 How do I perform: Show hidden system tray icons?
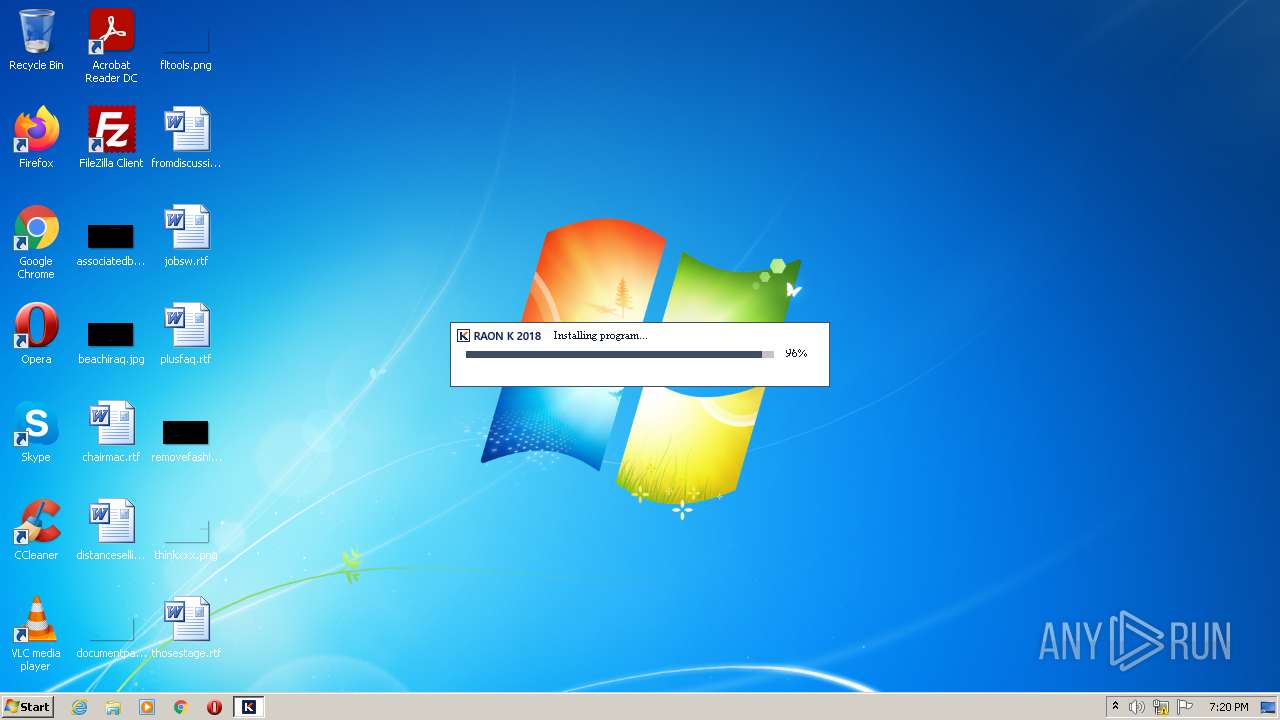click(x=1115, y=707)
